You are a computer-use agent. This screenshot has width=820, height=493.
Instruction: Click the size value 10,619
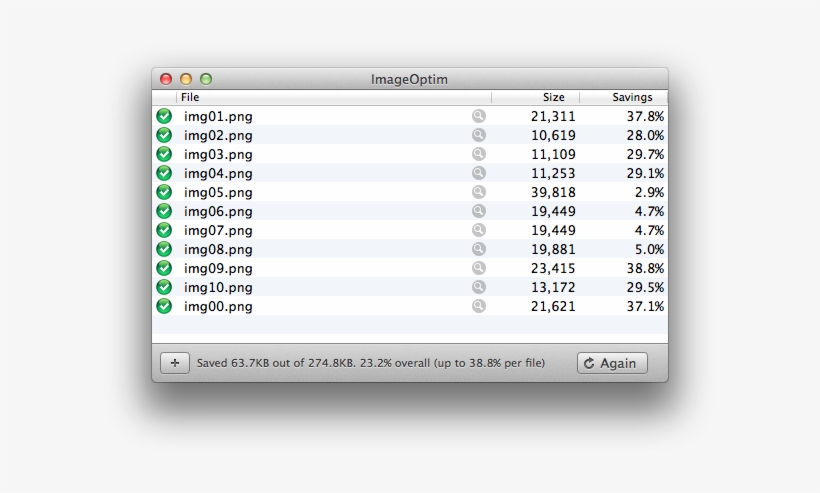(x=553, y=135)
